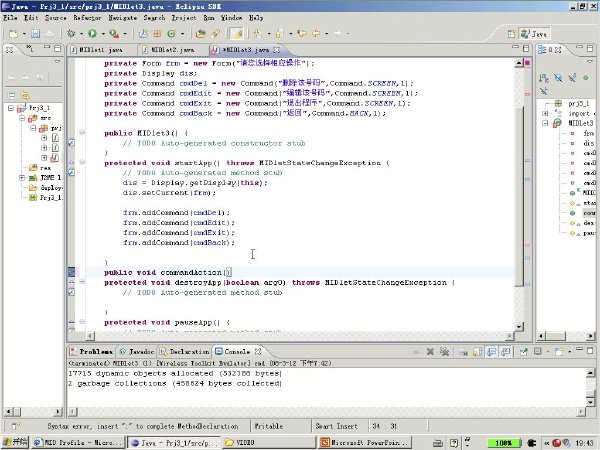Screen dimensions: 600x450
Task: Click New Java Package toolbar icon
Action: (x=157, y=34)
